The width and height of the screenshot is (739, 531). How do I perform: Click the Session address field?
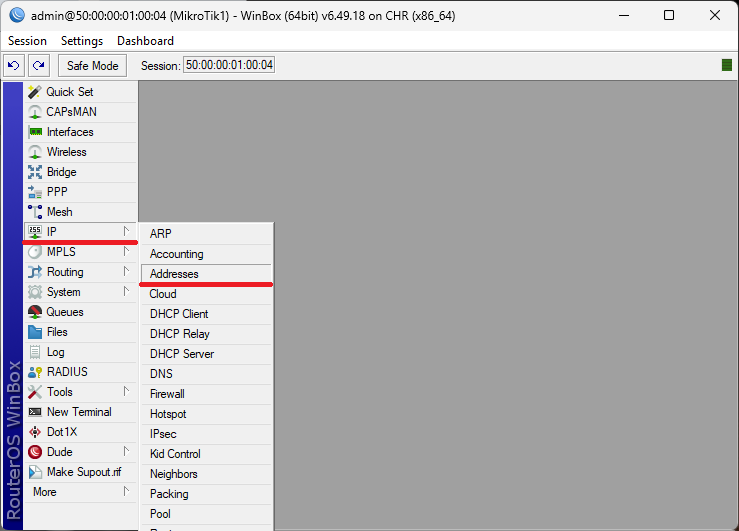pyautogui.click(x=228, y=65)
